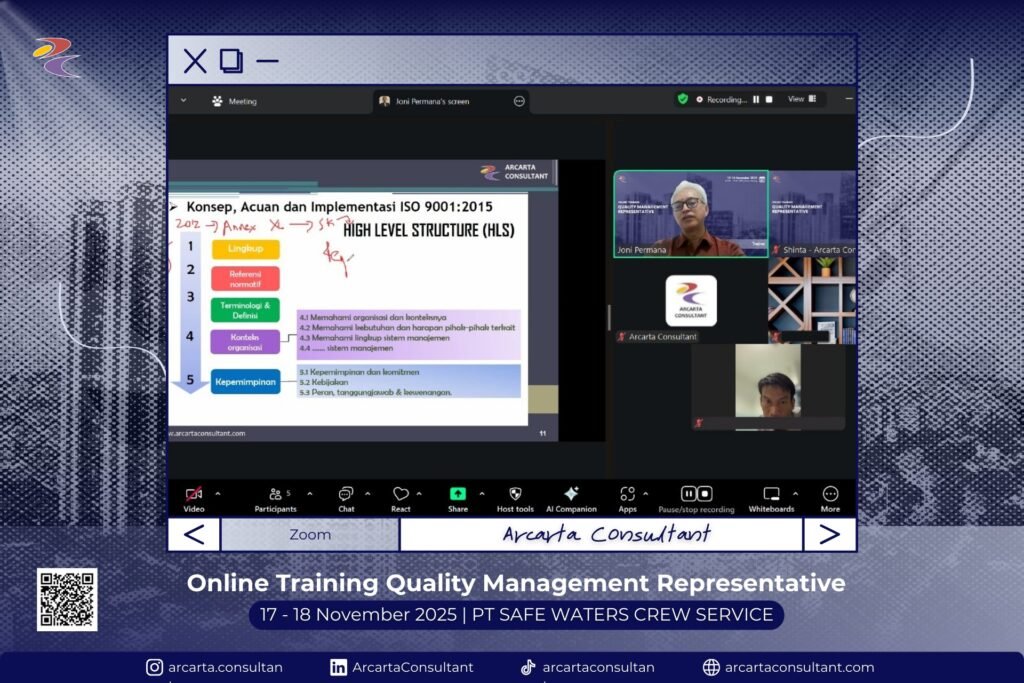Expand the Participants options arrow
1024x683 pixels.
309,493
